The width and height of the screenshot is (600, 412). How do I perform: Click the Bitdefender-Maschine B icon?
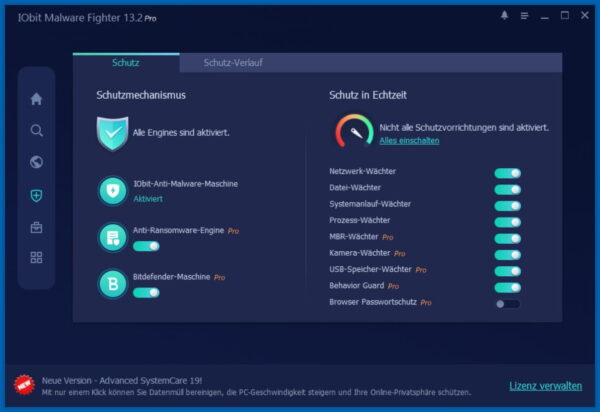(112, 284)
